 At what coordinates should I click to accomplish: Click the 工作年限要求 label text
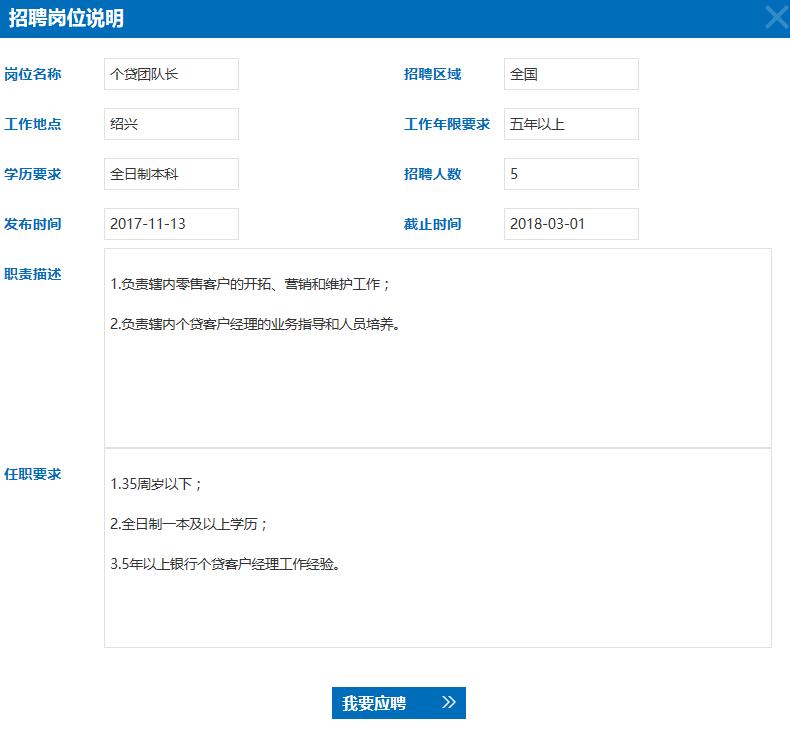coord(447,124)
